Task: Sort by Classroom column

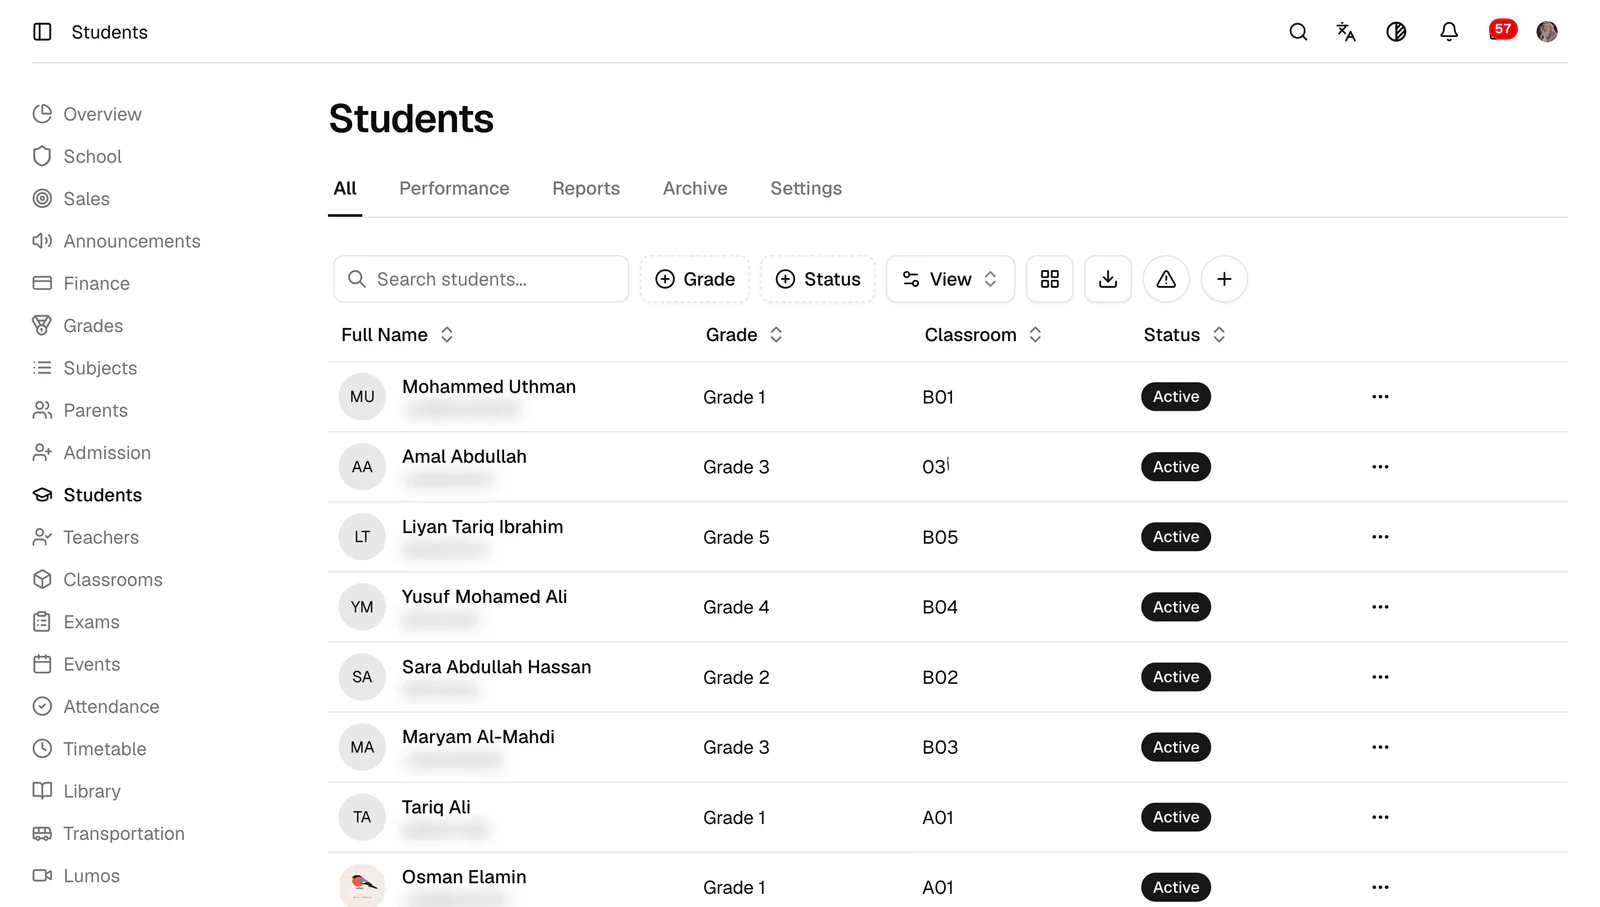Action: 983,335
